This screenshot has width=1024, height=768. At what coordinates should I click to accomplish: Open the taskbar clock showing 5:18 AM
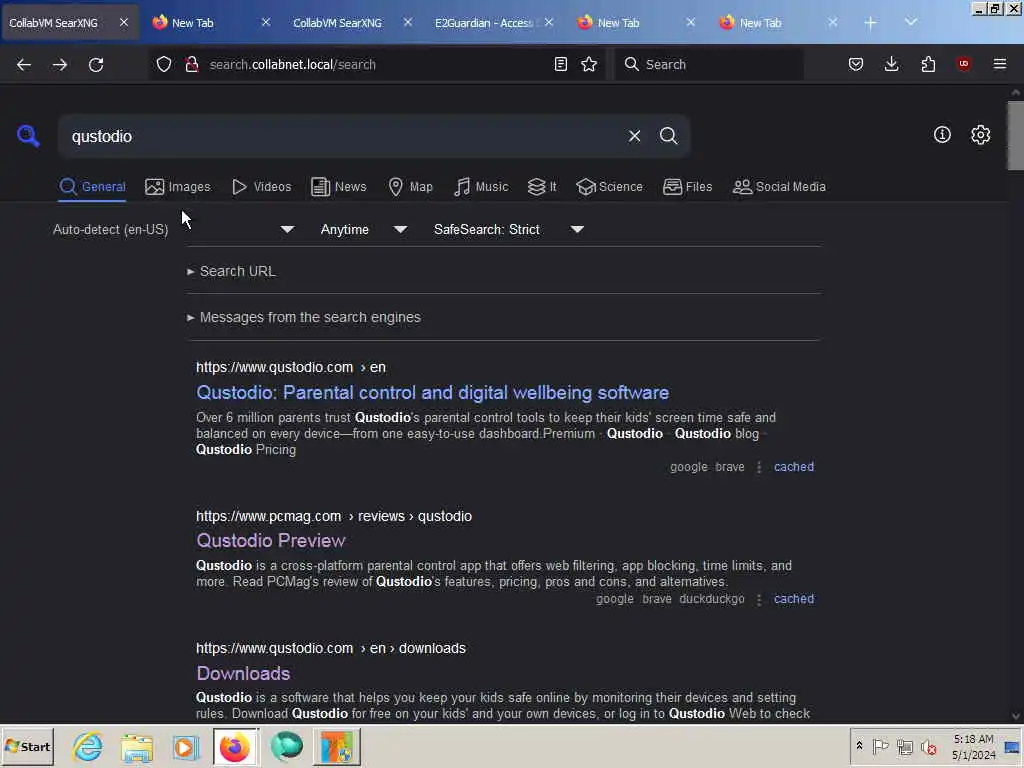pyautogui.click(x=973, y=747)
